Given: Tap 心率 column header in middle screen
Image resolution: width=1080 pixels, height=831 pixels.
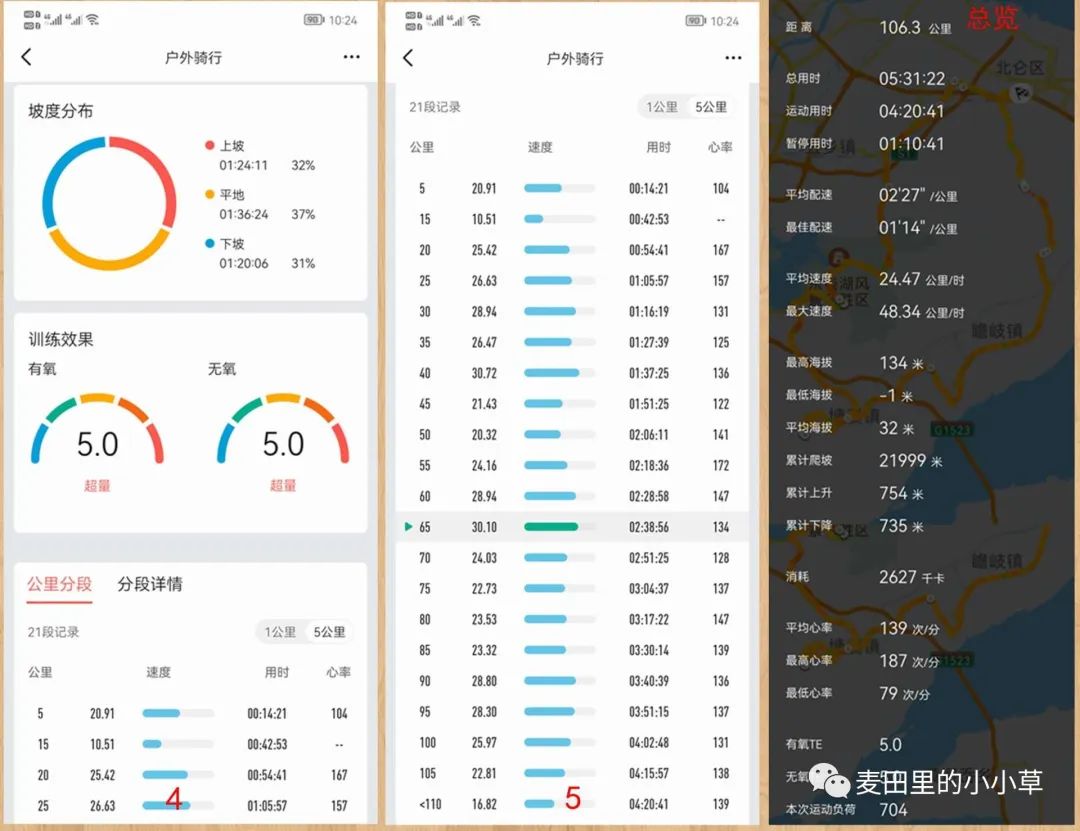Looking at the screenshot, I should tap(720, 147).
